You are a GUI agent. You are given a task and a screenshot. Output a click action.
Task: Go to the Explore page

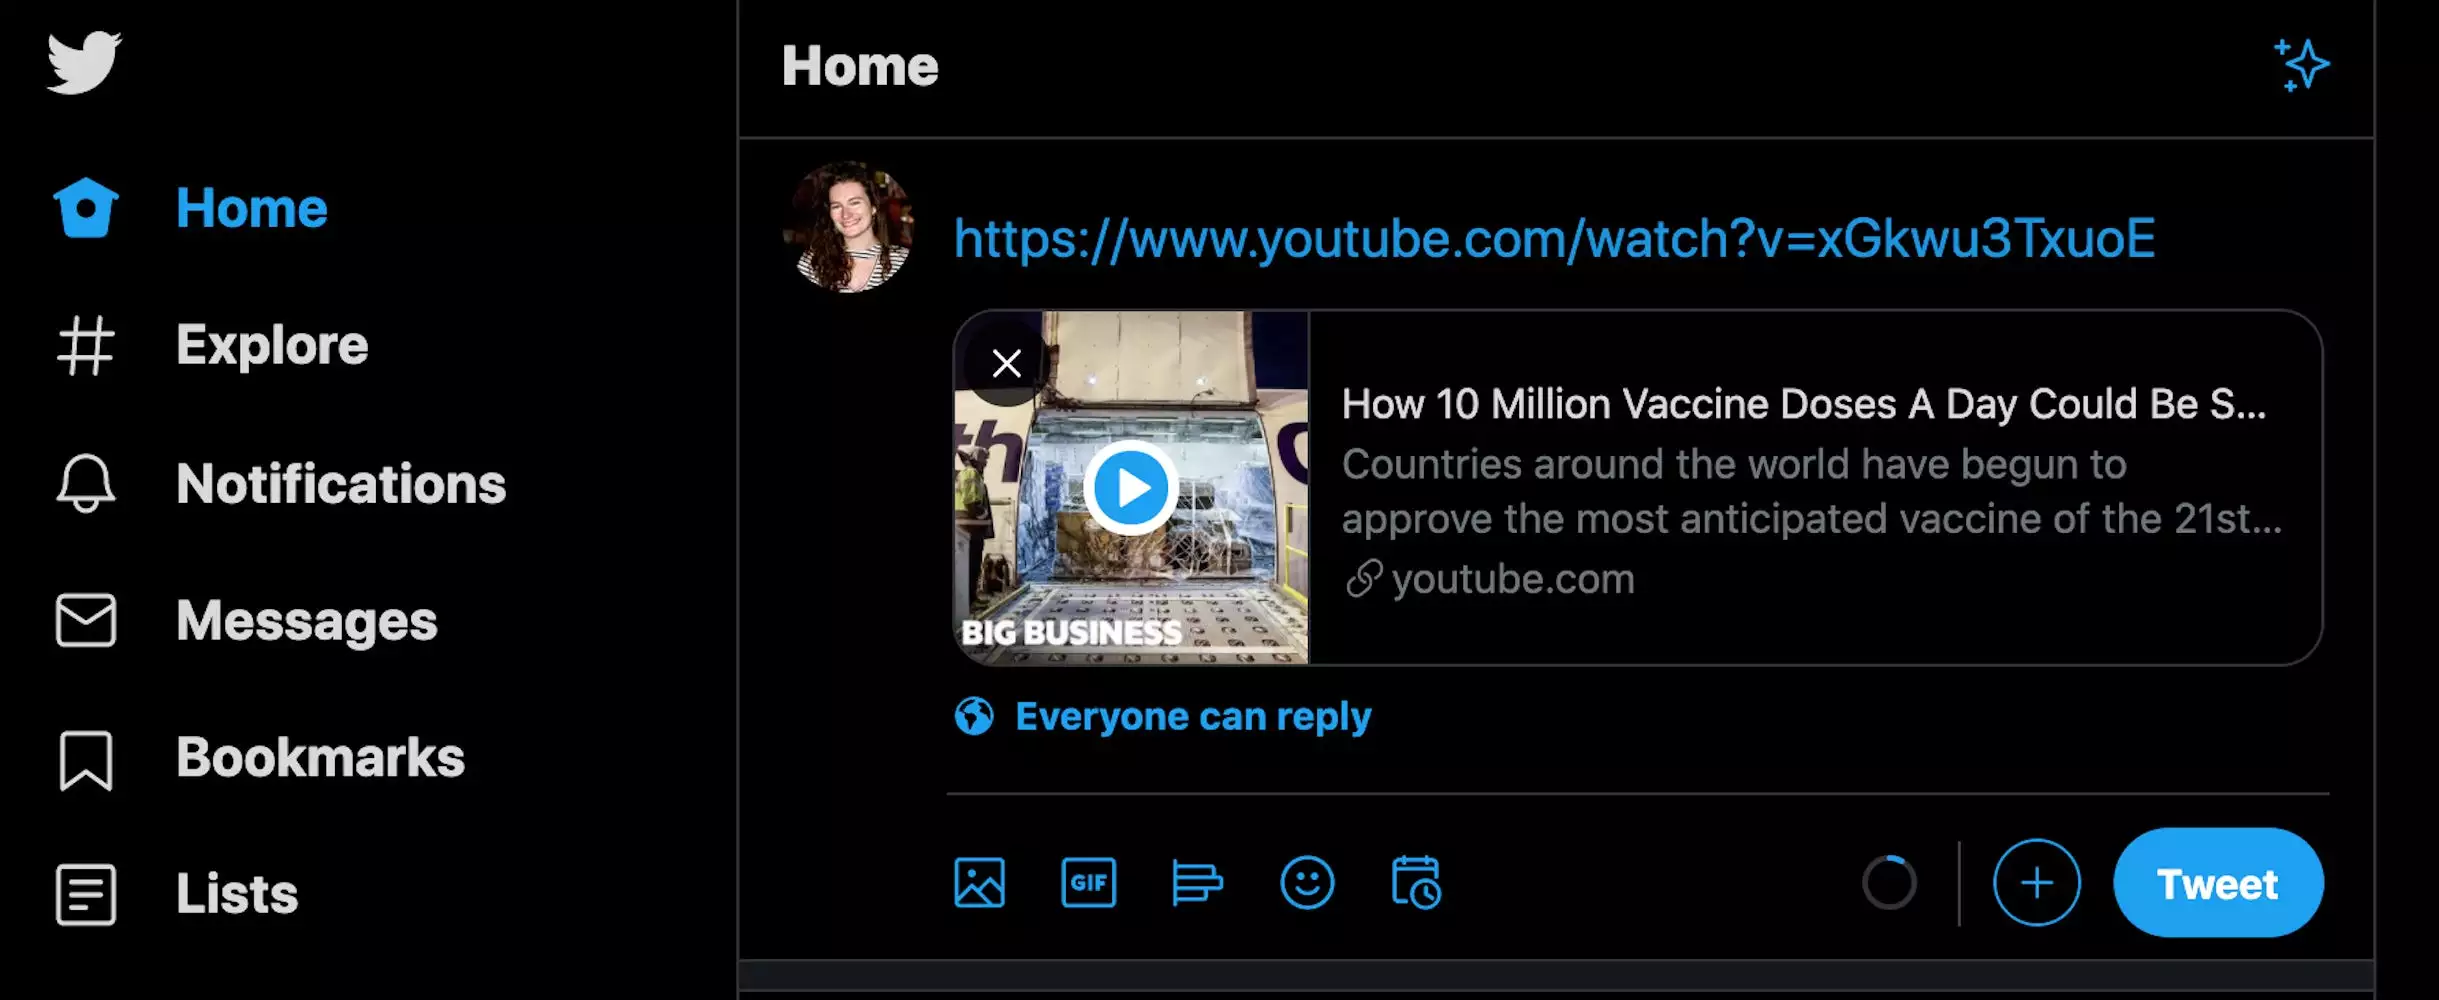tap(212, 345)
